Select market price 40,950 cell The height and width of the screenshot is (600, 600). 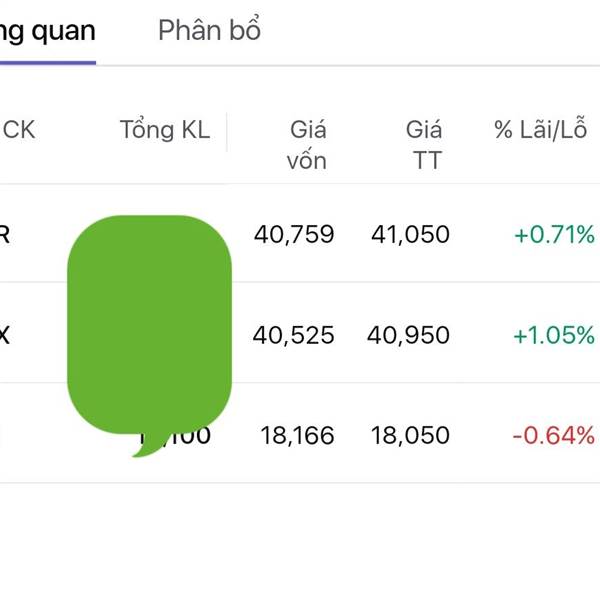click(408, 335)
